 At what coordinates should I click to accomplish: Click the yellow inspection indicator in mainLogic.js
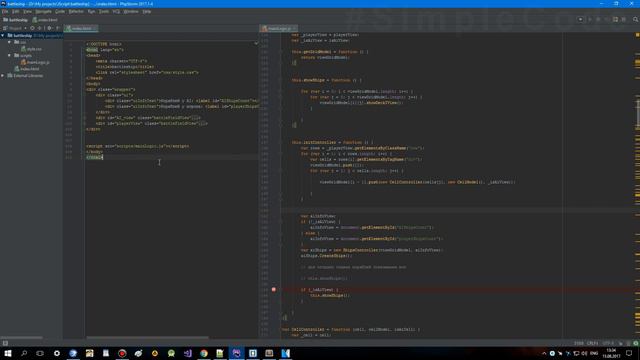coord(637,35)
